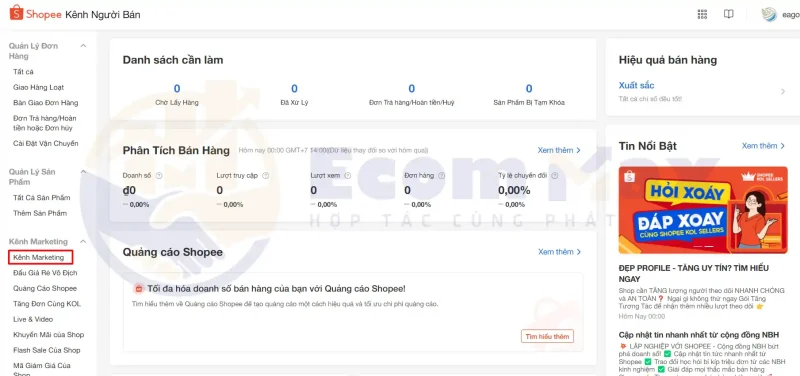Collapse the Quản Lý Đơn Hàng section

click(83, 46)
